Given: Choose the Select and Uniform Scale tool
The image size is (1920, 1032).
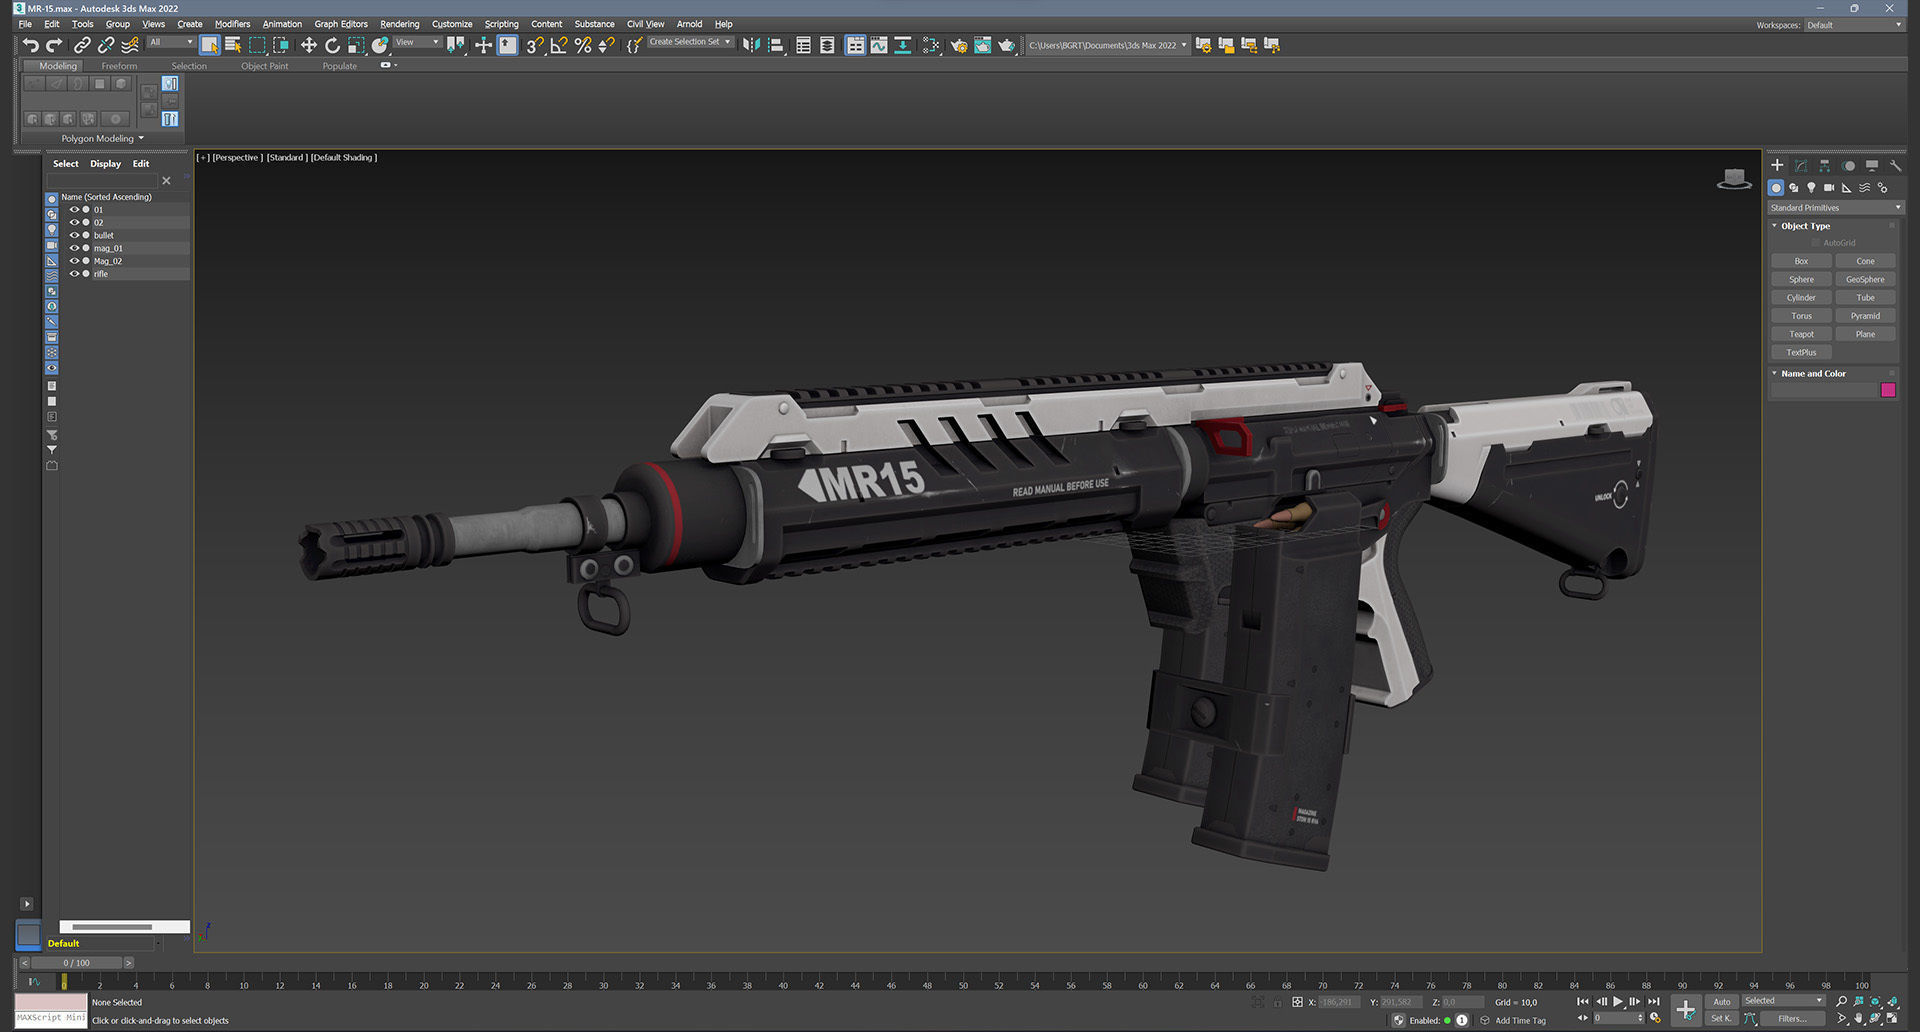Looking at the screenshot, I should [356, 45].
